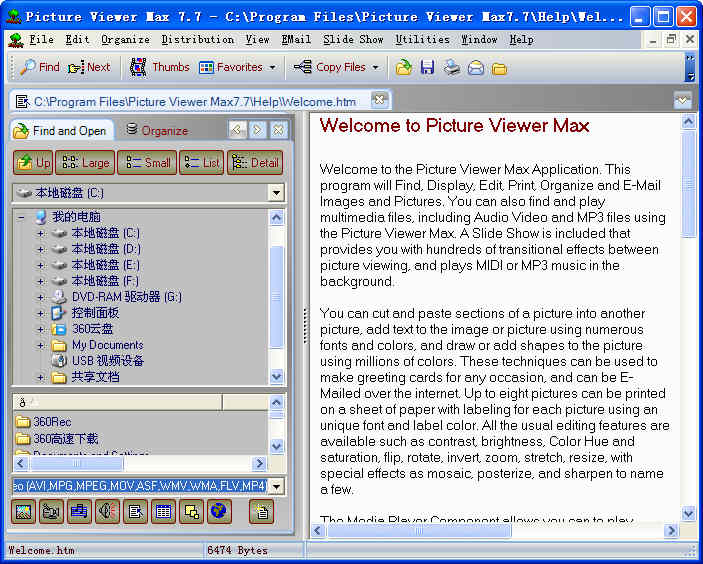Select 控制面板 in the folder tree
This screenshot has height=564, width=703.
coord(95,313)
